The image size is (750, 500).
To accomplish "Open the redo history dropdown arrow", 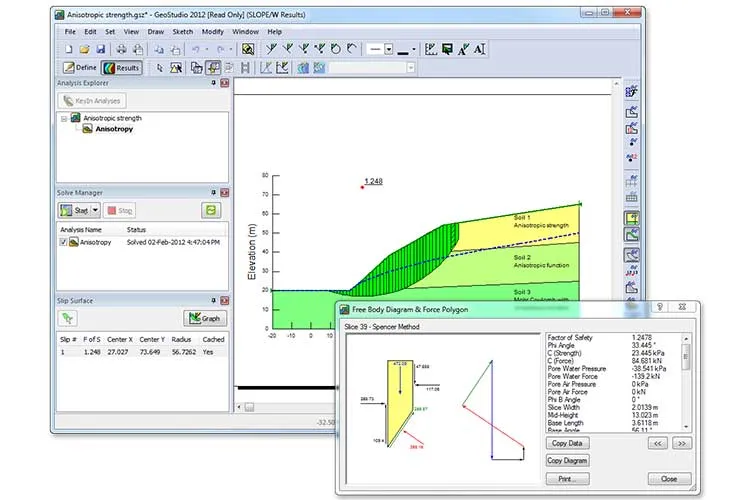I will coord(231,49).
